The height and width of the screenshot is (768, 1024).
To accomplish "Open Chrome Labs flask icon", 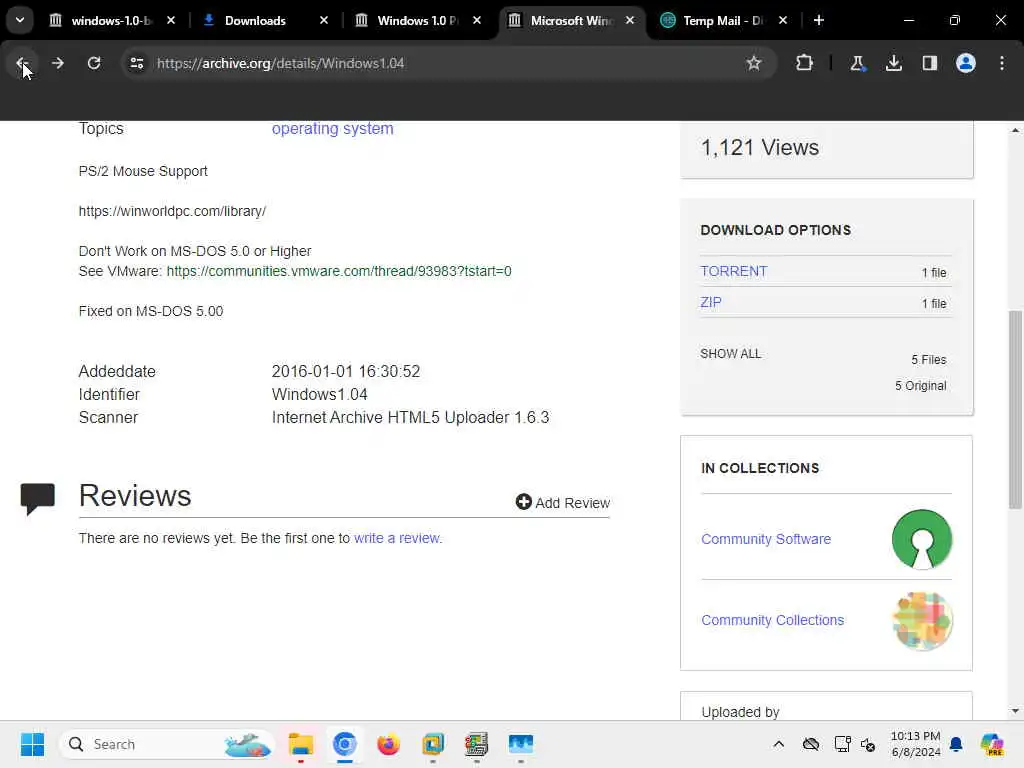I will coord(857,63).
